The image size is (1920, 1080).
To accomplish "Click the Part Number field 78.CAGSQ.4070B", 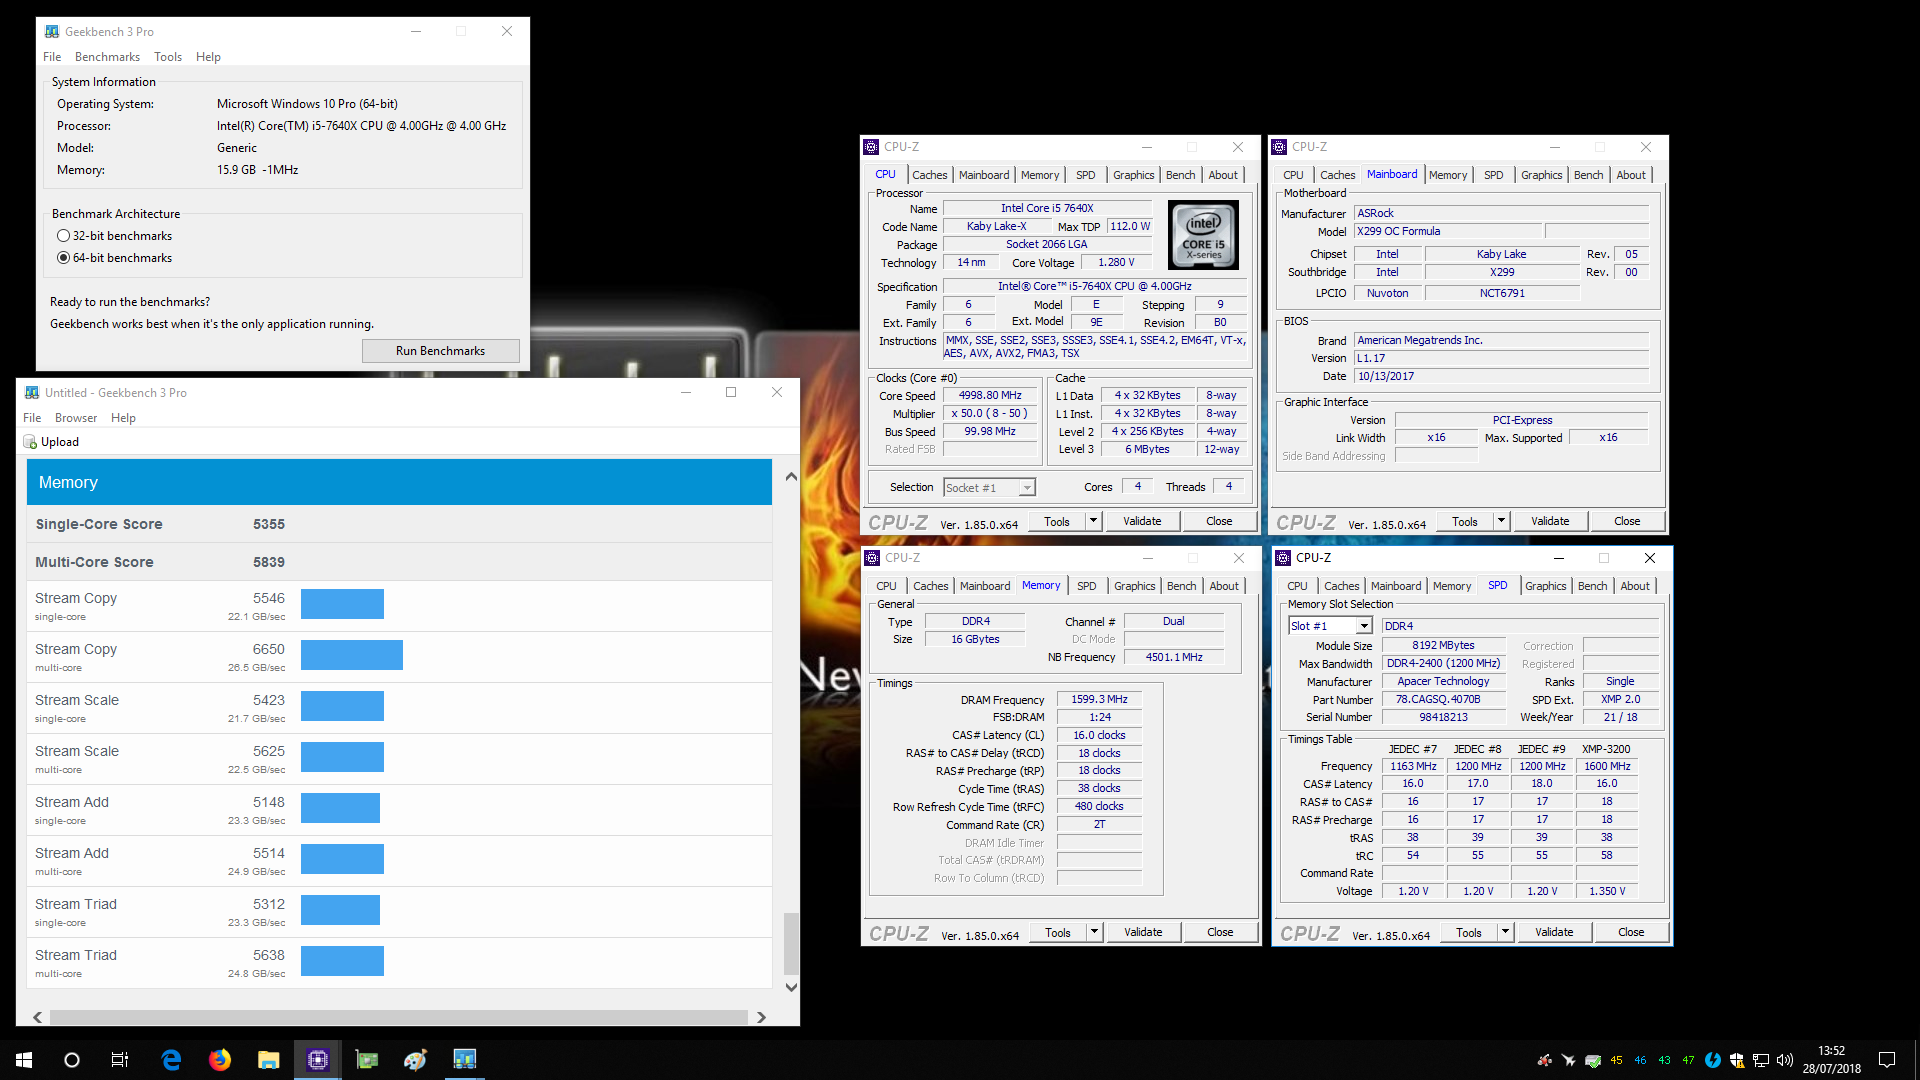I will [1442, 700].
